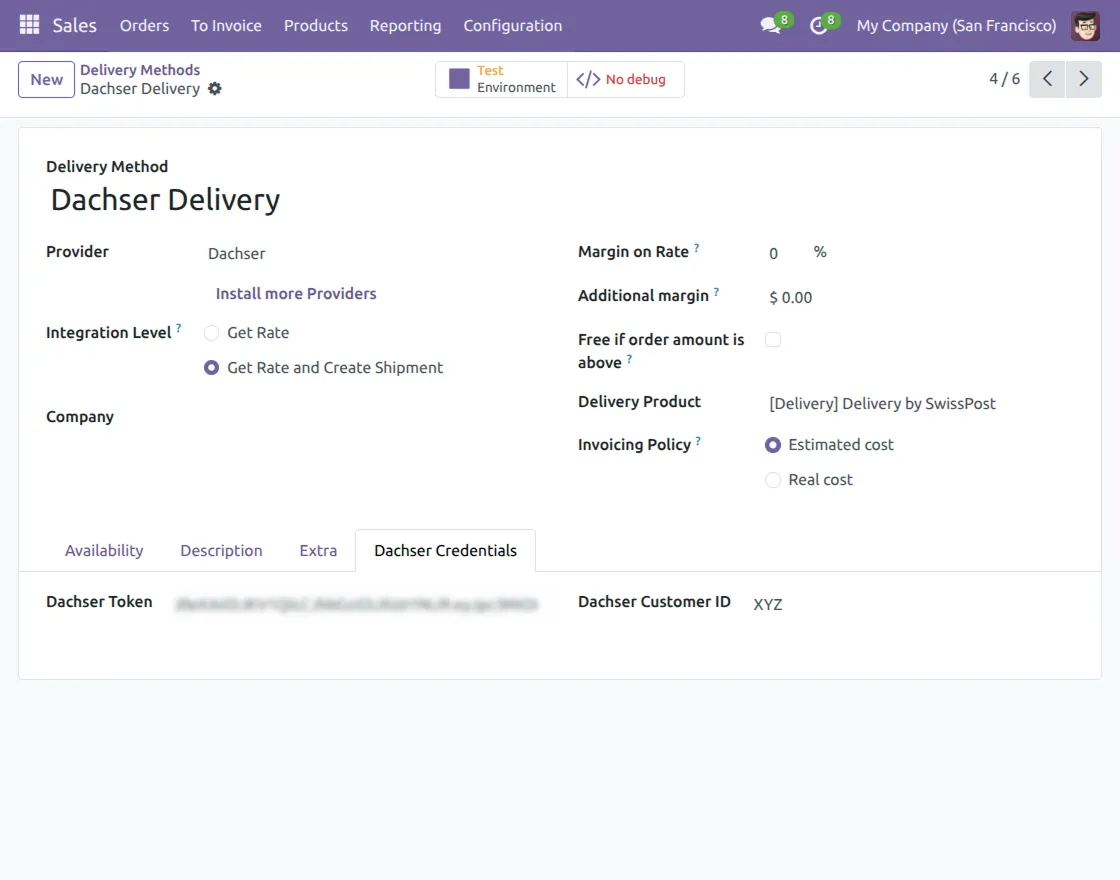Open the apps grid menu icon
Image resolution: width=1120 pixels, height=880 pixels.
tap(29, 25)
